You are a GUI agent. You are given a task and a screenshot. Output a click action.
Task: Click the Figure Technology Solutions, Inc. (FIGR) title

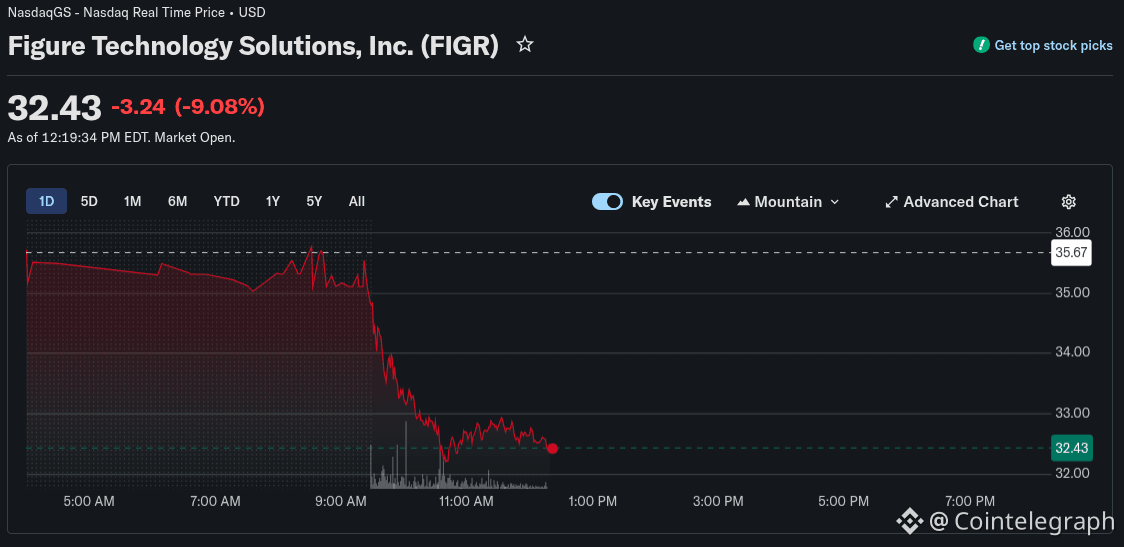click(253, 46)
